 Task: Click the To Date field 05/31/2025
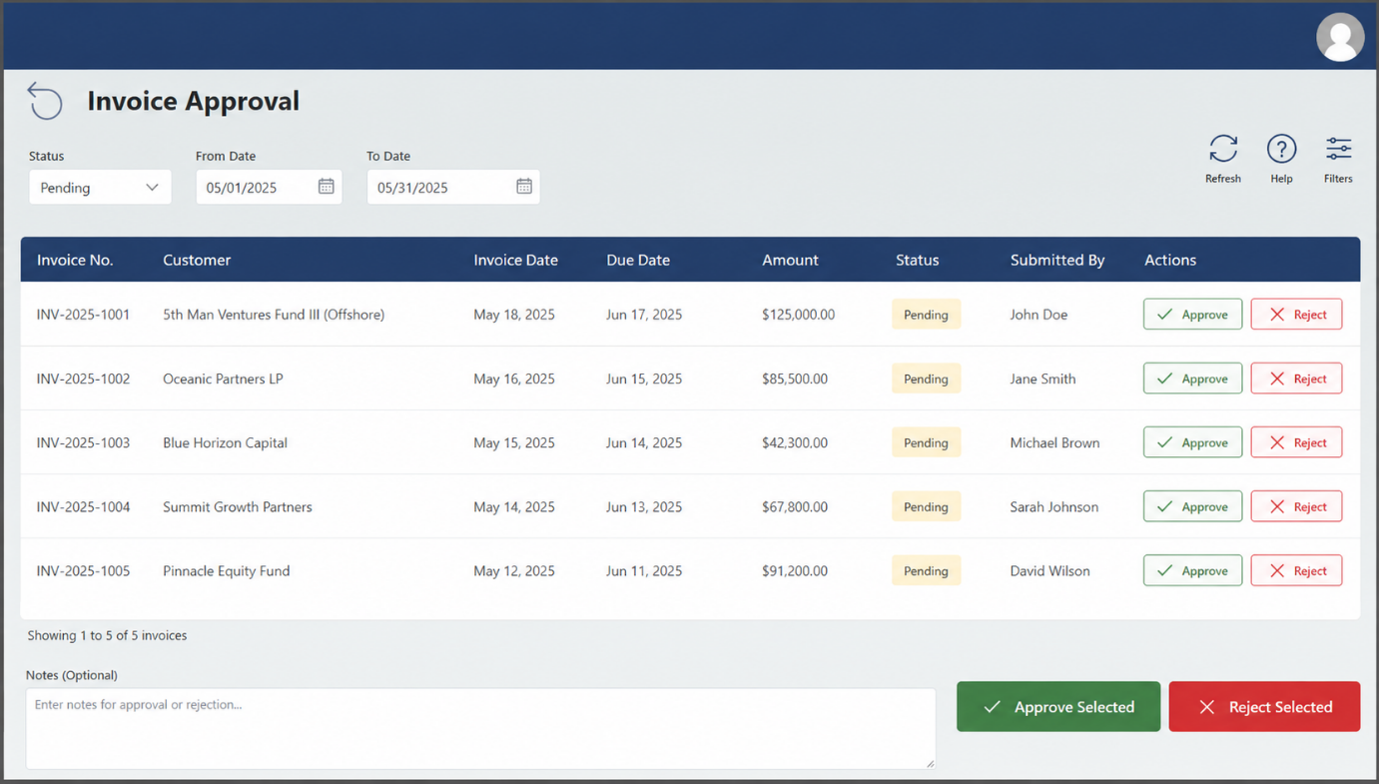453,187
